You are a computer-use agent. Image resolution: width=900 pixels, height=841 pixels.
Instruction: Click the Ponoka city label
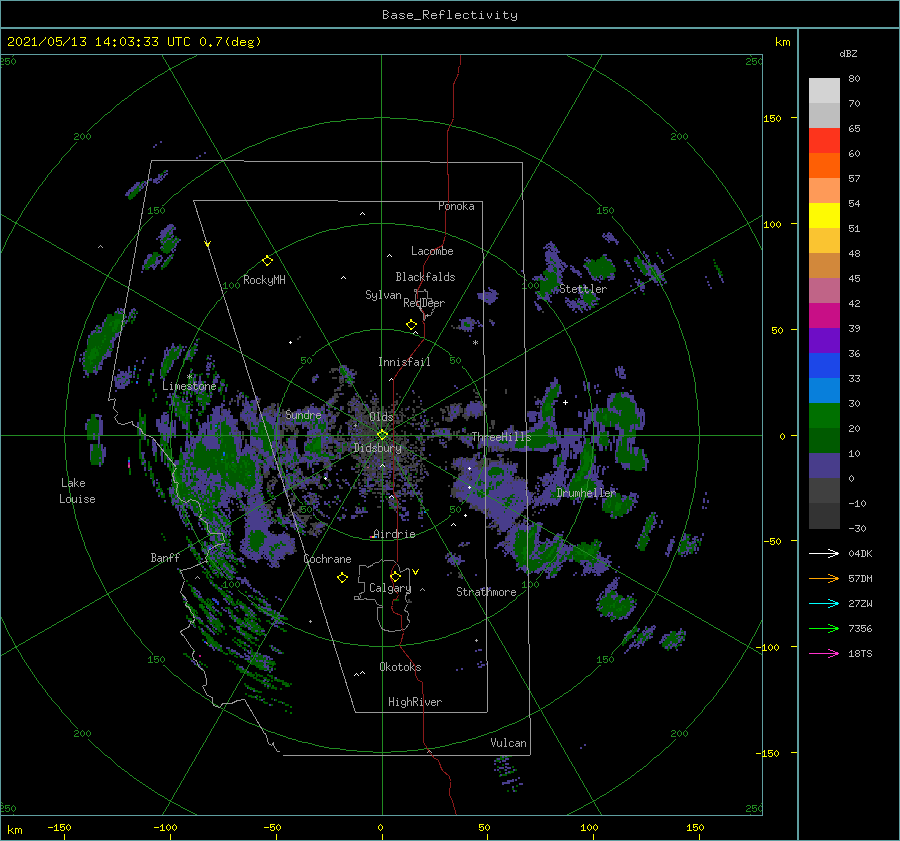coord(456,206)
